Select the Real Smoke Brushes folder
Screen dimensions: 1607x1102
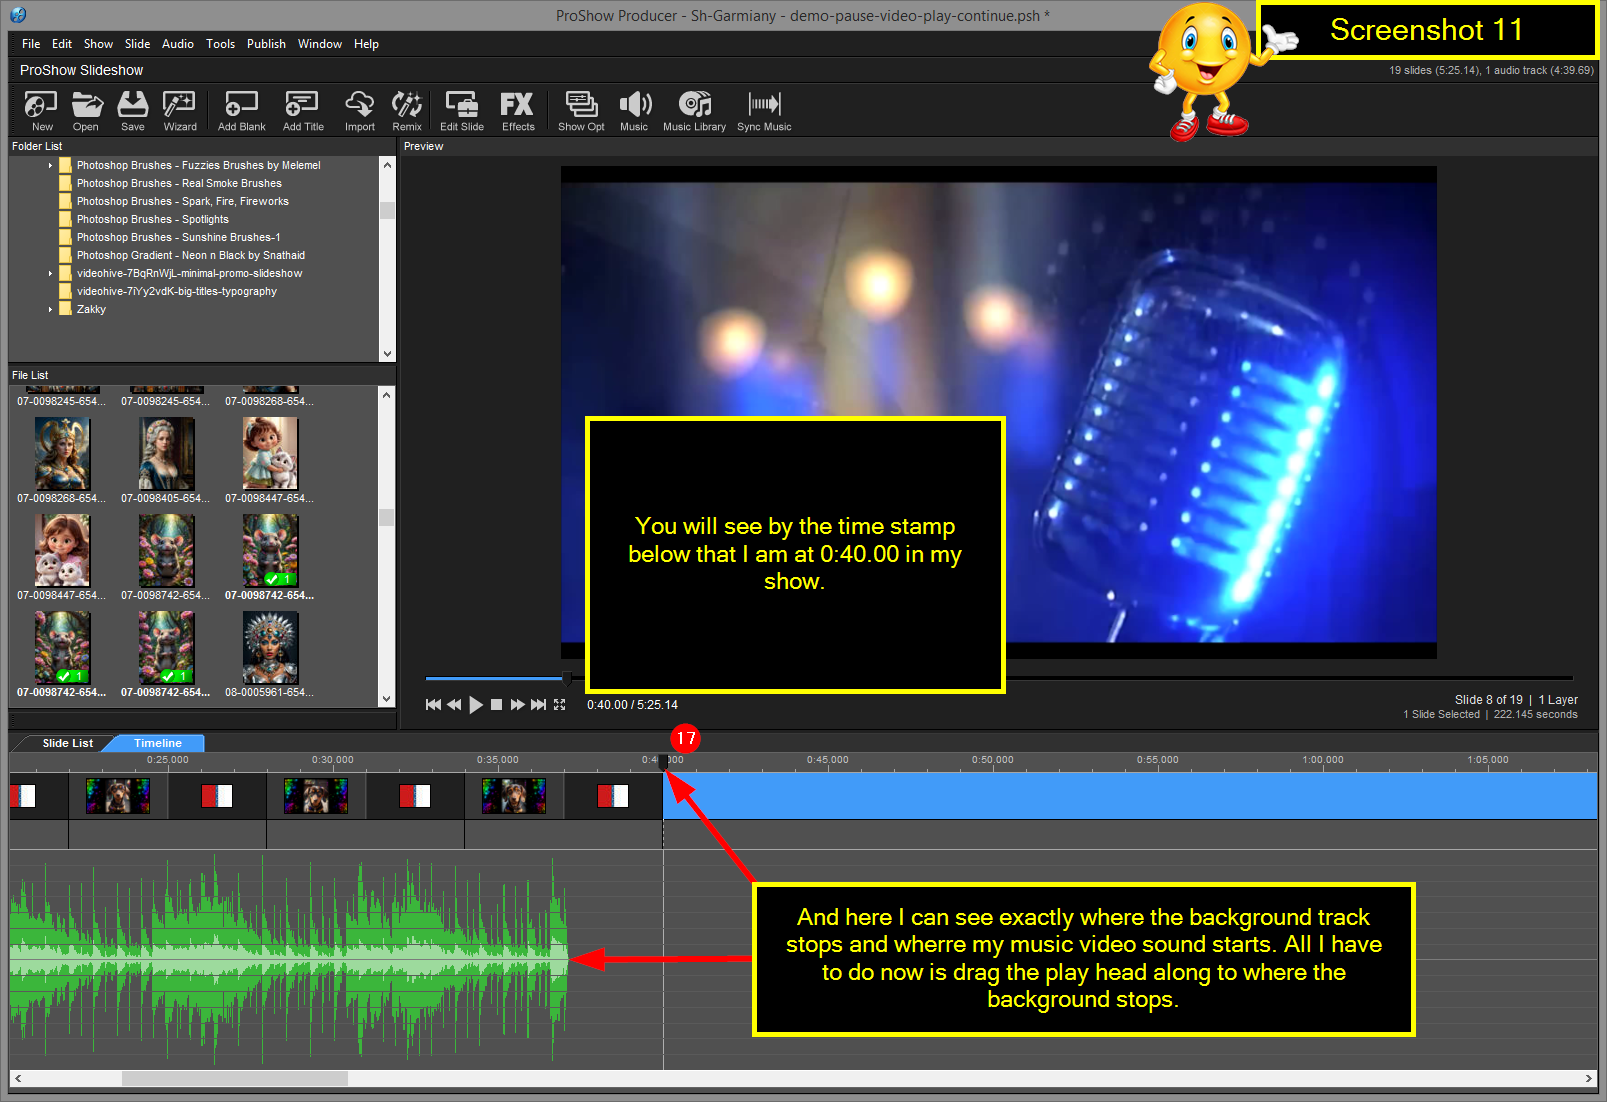tap(179, 184)
